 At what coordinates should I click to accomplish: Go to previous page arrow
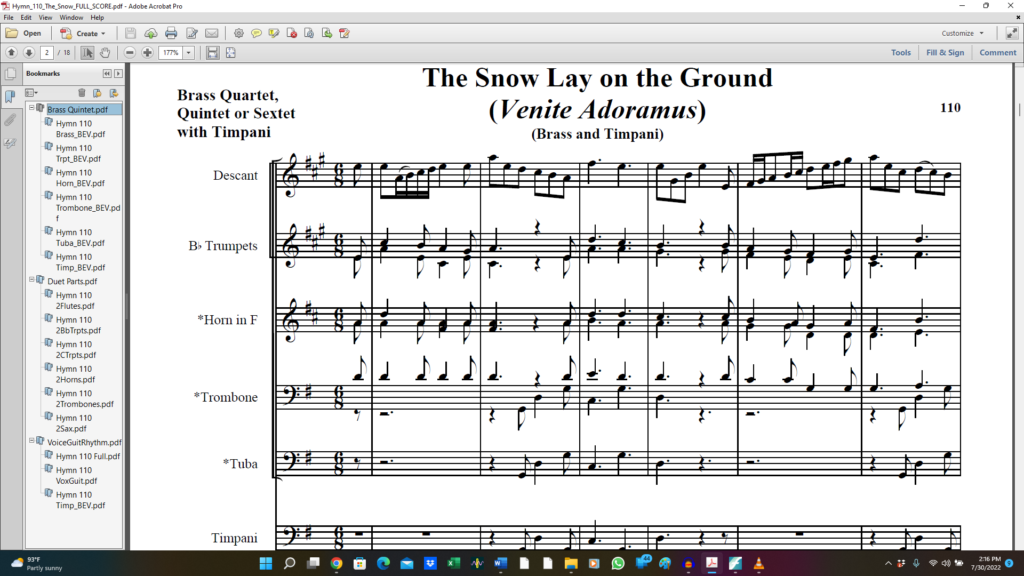11,53
